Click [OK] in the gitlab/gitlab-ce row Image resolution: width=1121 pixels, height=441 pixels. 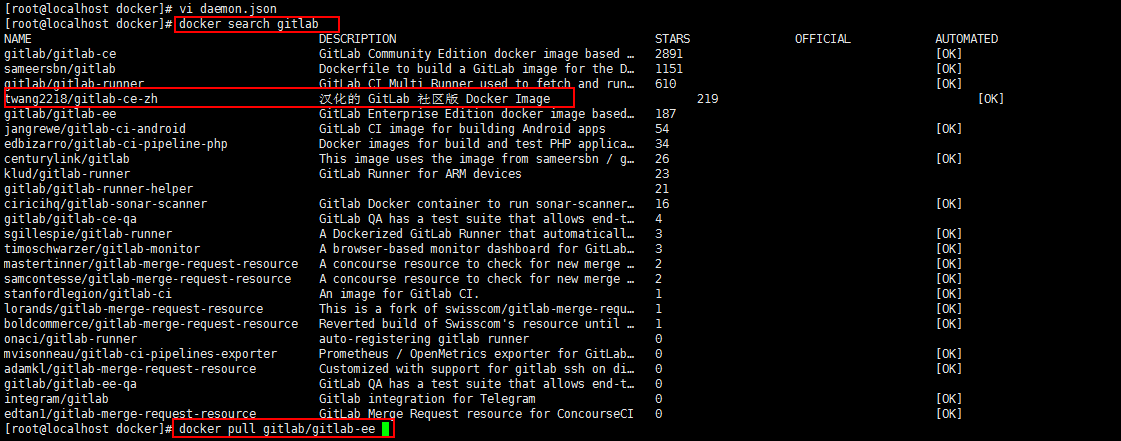click(x=949, y=54)
